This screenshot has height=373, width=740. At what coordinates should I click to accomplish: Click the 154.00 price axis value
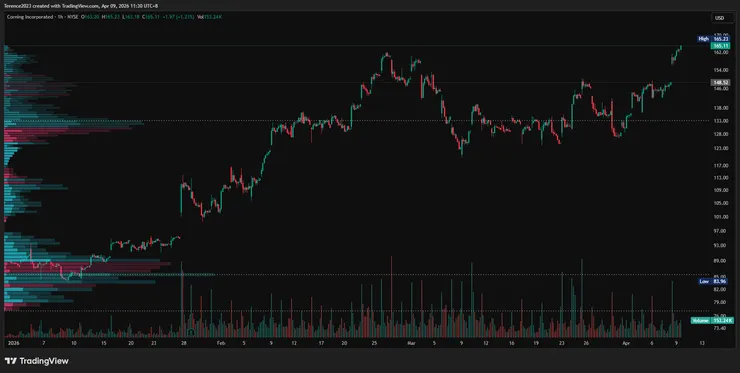[720, 70]
